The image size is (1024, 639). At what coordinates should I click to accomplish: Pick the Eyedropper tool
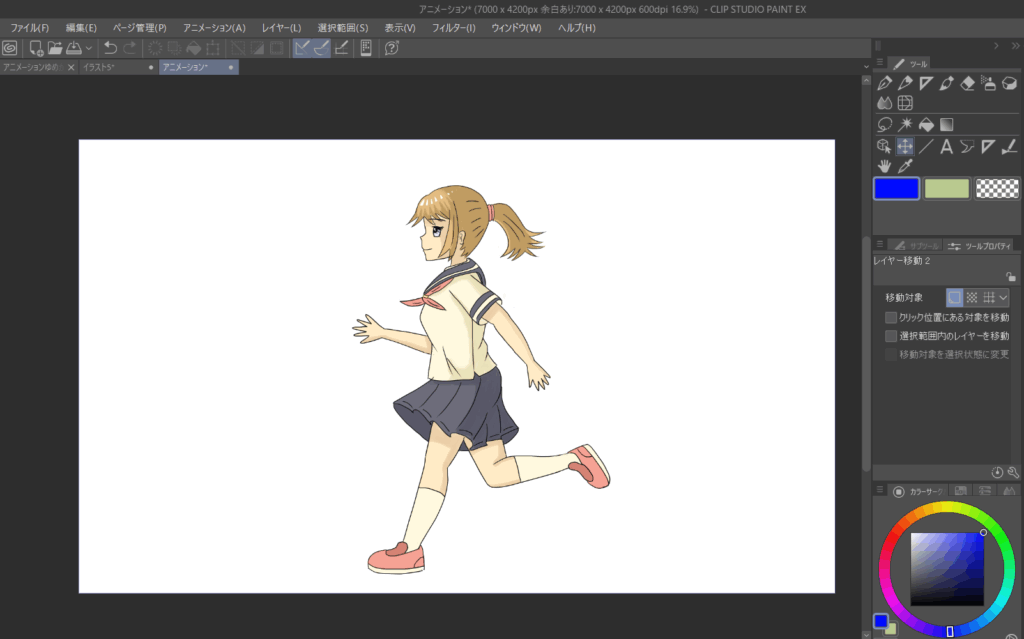point(905,166)
